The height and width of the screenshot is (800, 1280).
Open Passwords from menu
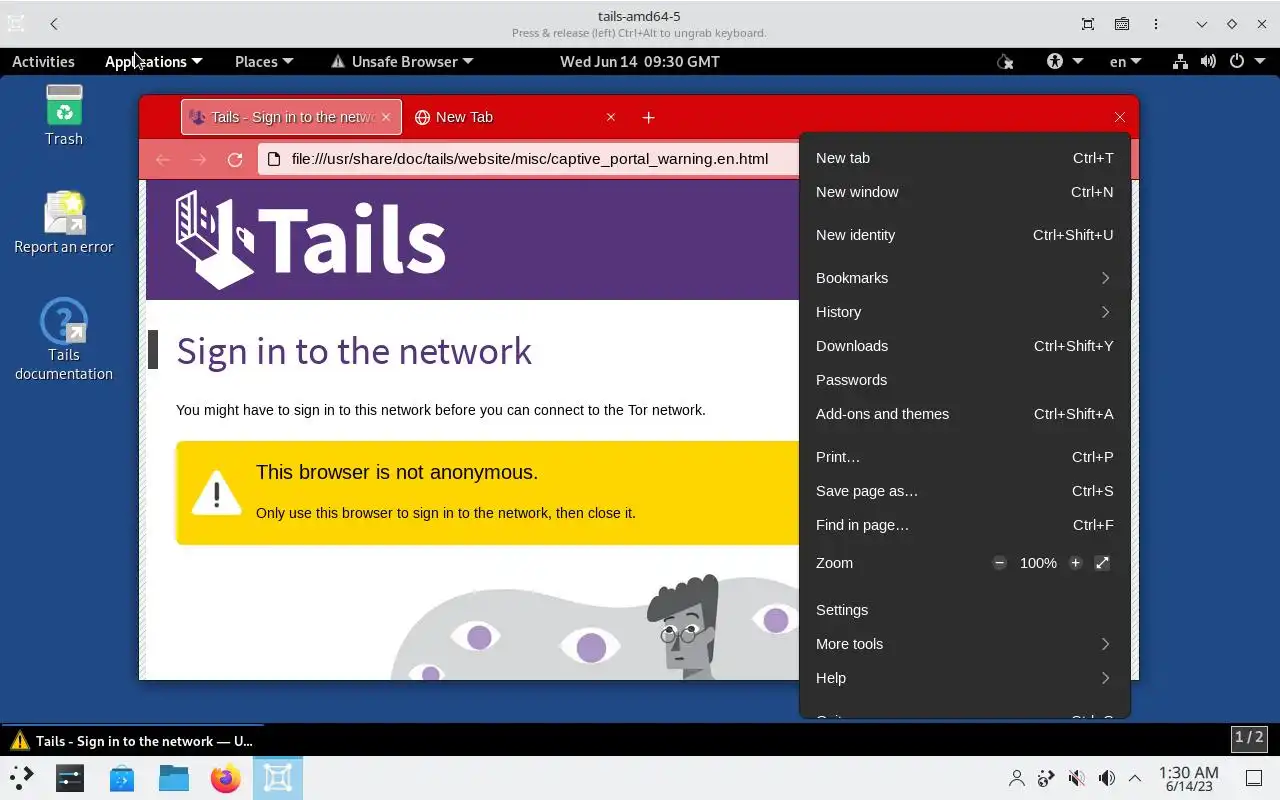pyautogui.click(x=965, y=380)
